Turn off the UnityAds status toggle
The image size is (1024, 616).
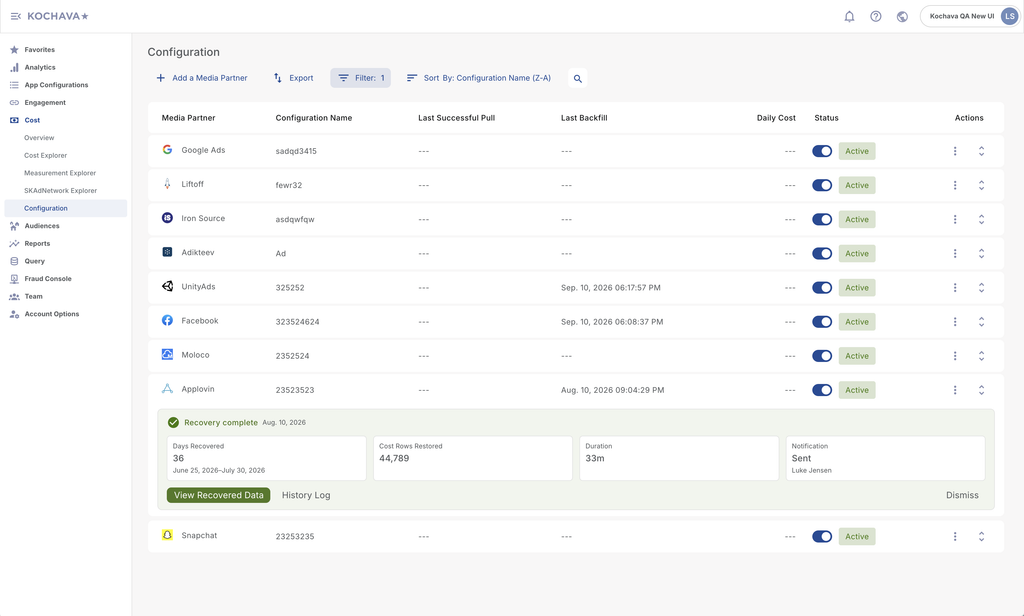(x=822, y=287)
